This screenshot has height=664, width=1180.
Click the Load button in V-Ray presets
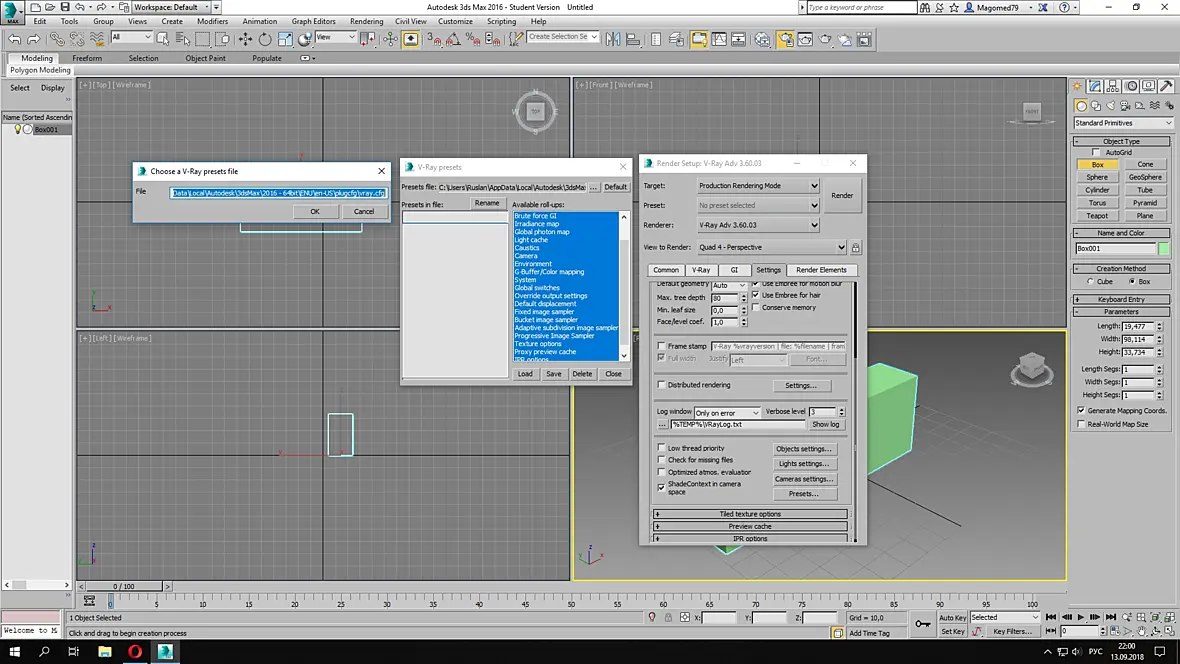(x=525, y=373)
